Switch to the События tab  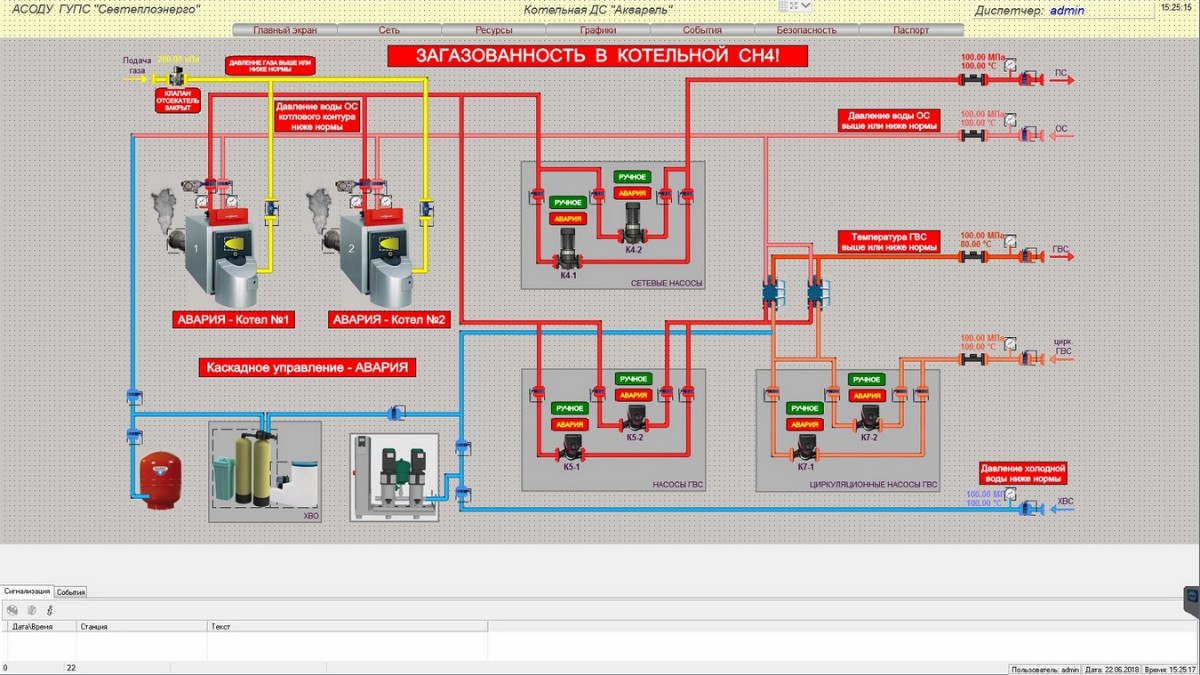(x=71, y=592)
